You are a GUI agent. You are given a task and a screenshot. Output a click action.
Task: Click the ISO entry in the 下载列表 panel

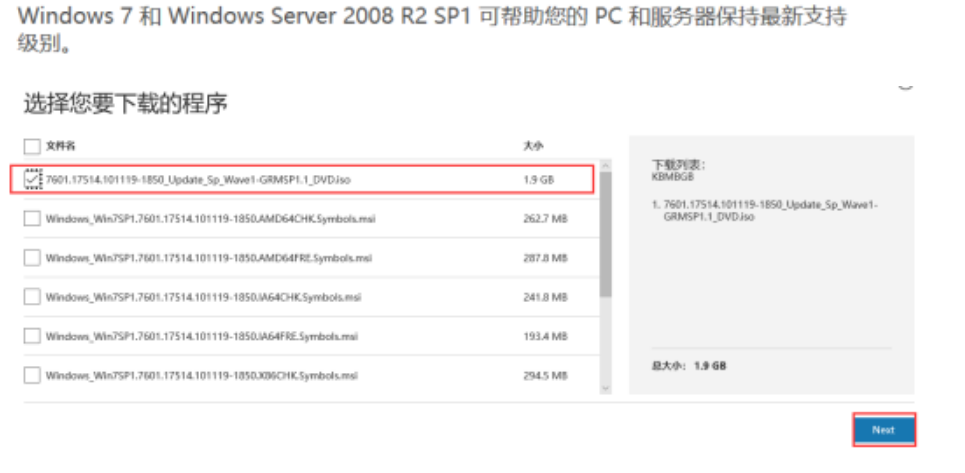[763, 210]
